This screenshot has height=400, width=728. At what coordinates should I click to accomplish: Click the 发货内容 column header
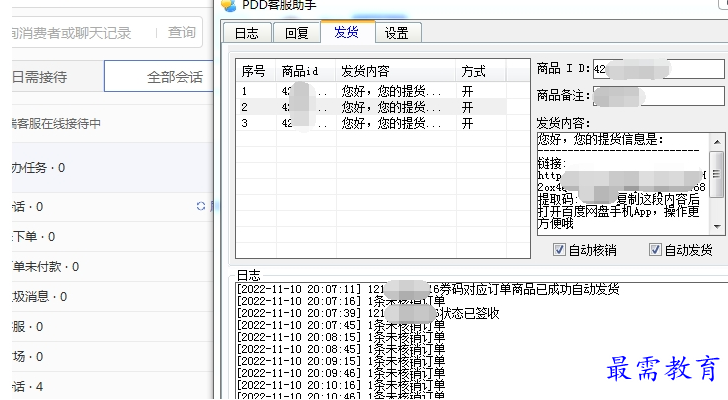tap(396, 71)
